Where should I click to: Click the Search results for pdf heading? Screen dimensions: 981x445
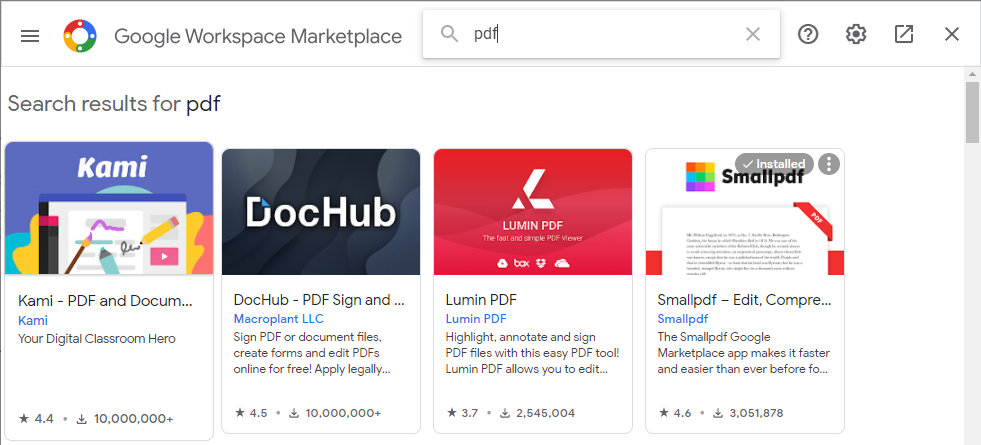[x=114, y=103]
